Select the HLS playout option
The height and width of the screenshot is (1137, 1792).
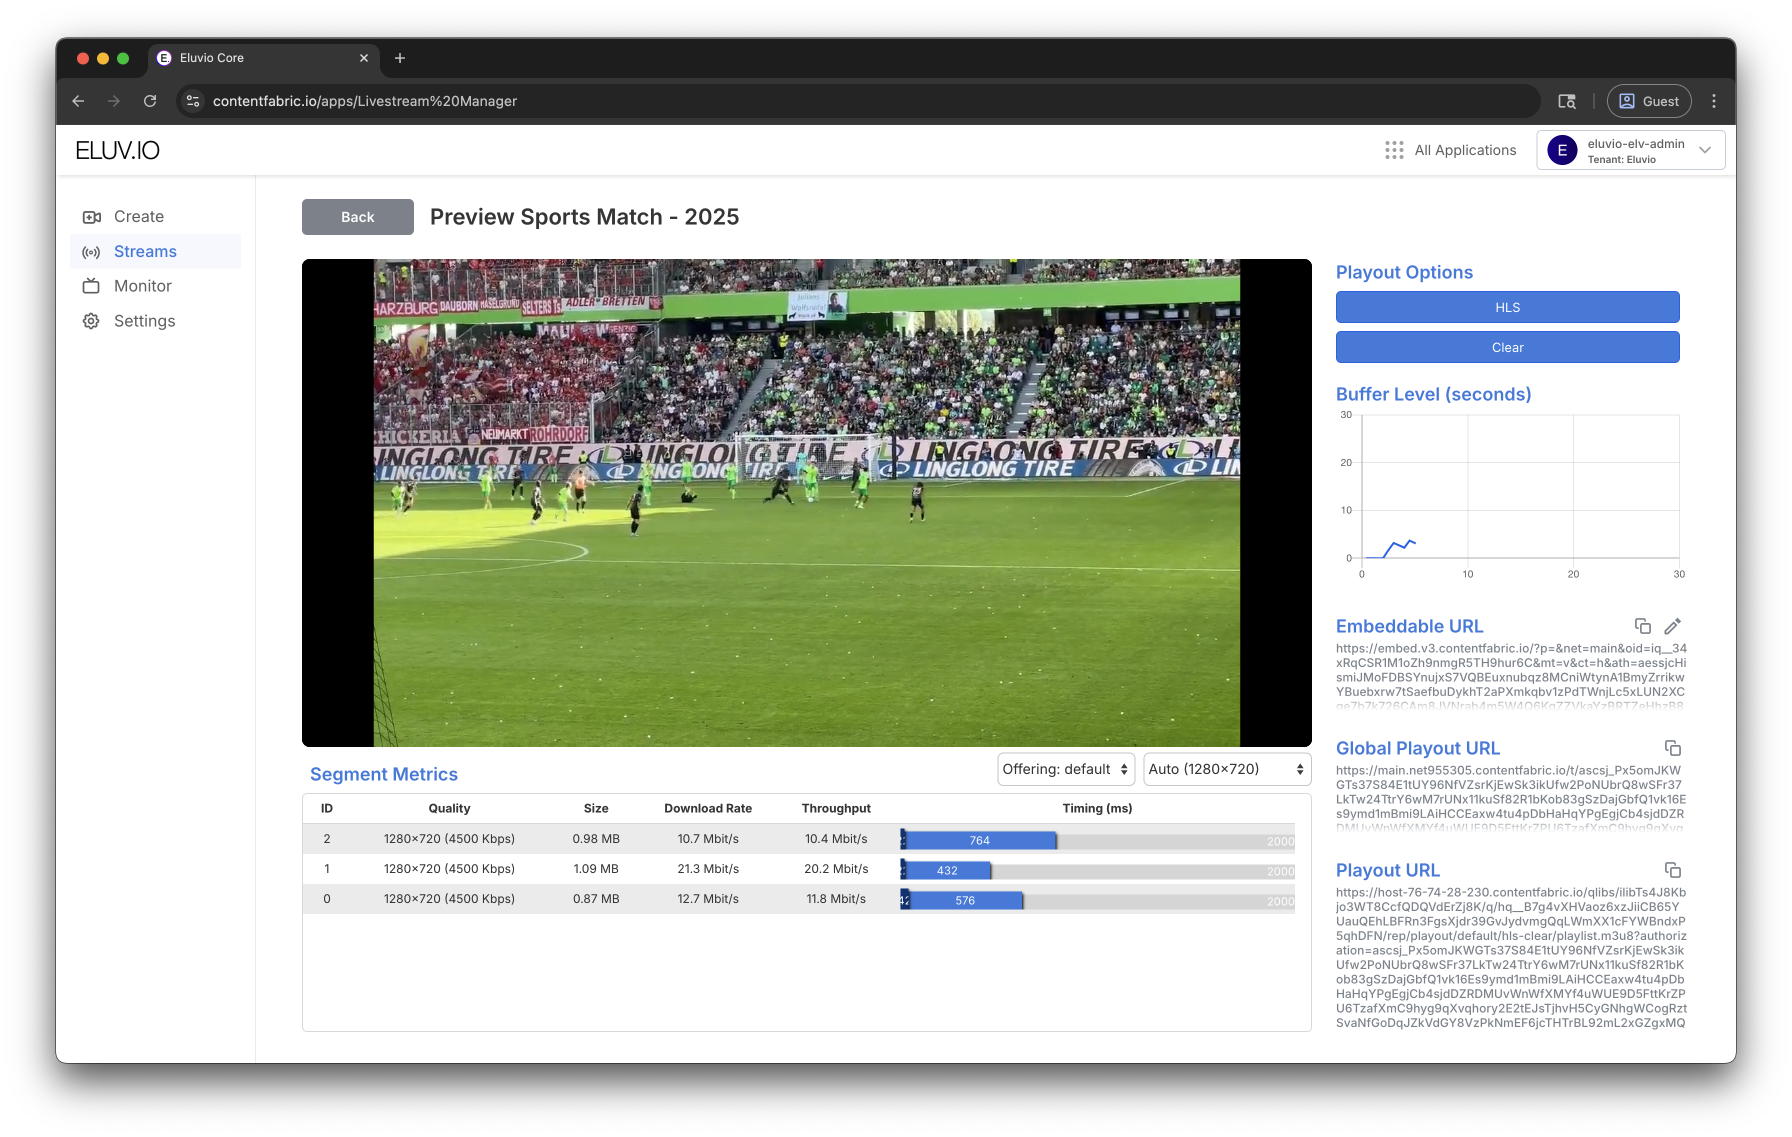(x=1507, y=307)
